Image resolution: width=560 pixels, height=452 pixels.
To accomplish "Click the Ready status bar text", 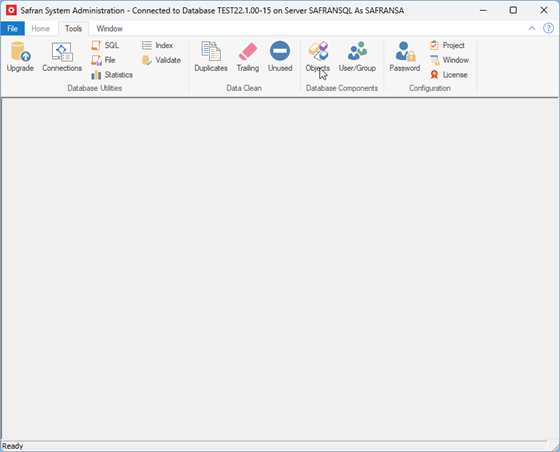I will tap(12, 446).
